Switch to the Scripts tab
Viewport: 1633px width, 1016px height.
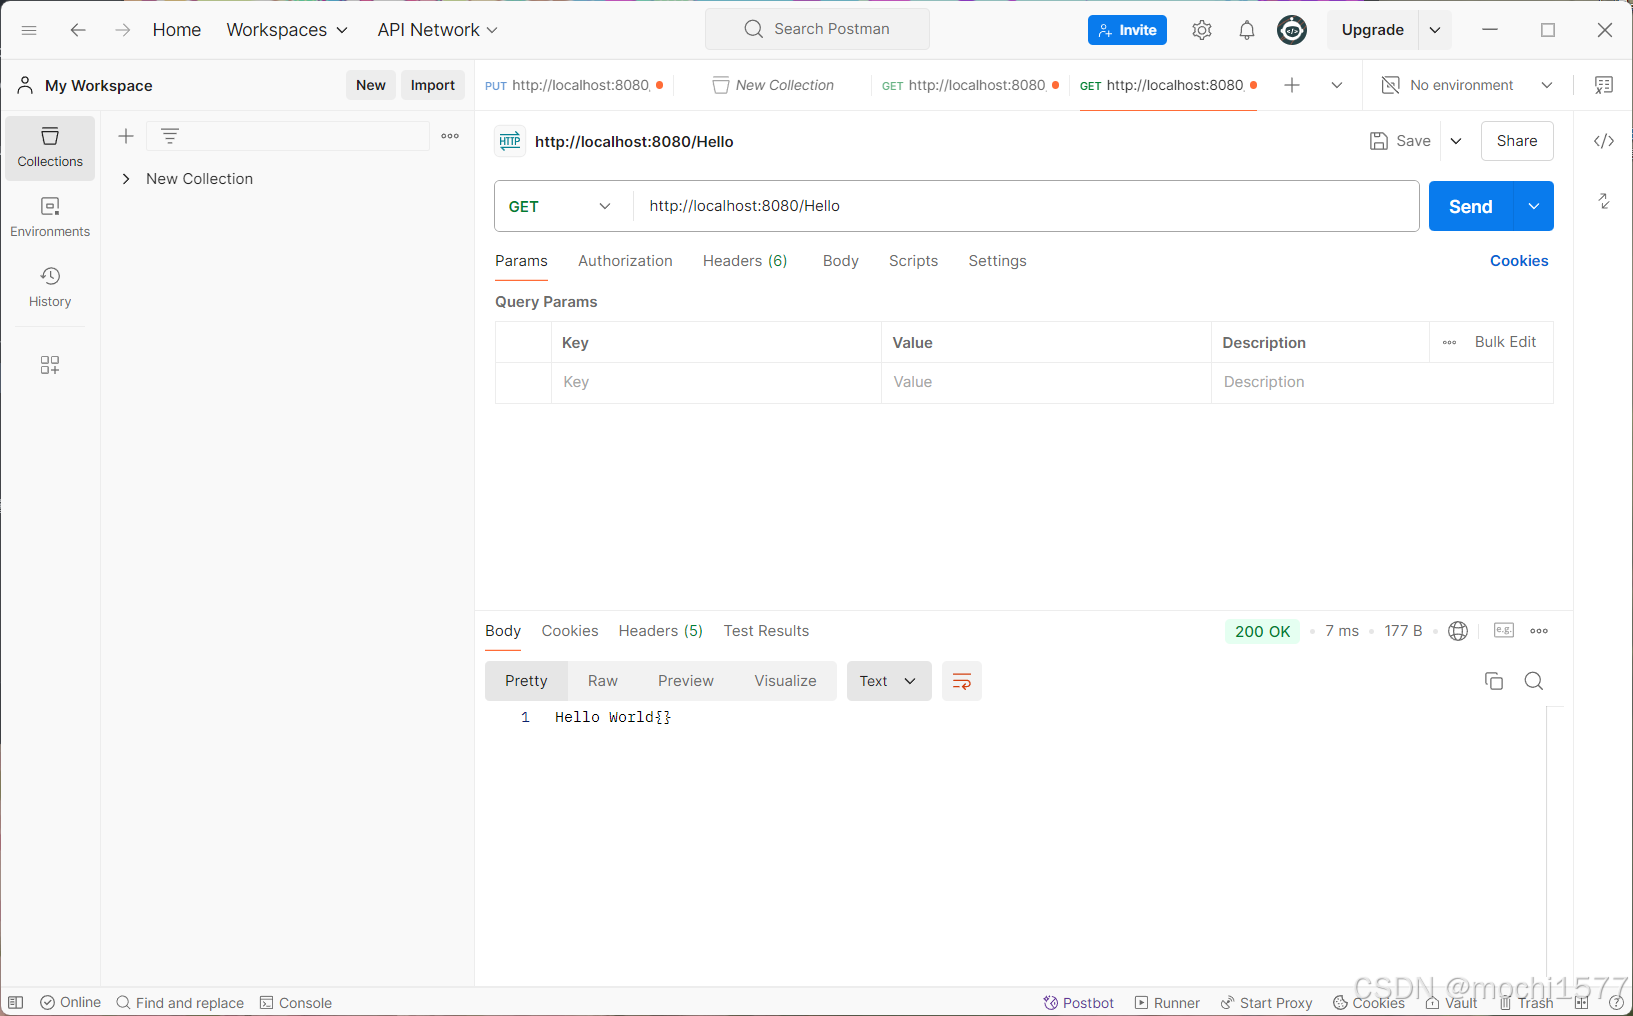coord(913,261)
